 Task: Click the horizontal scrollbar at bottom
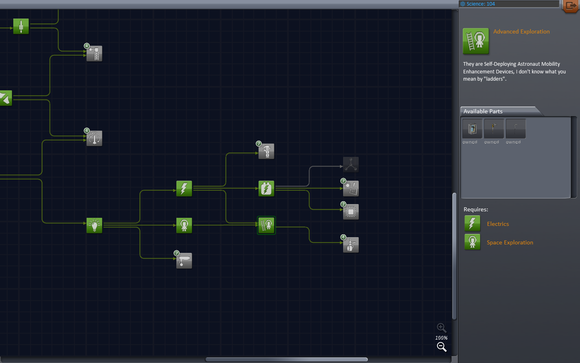[287, 359]
